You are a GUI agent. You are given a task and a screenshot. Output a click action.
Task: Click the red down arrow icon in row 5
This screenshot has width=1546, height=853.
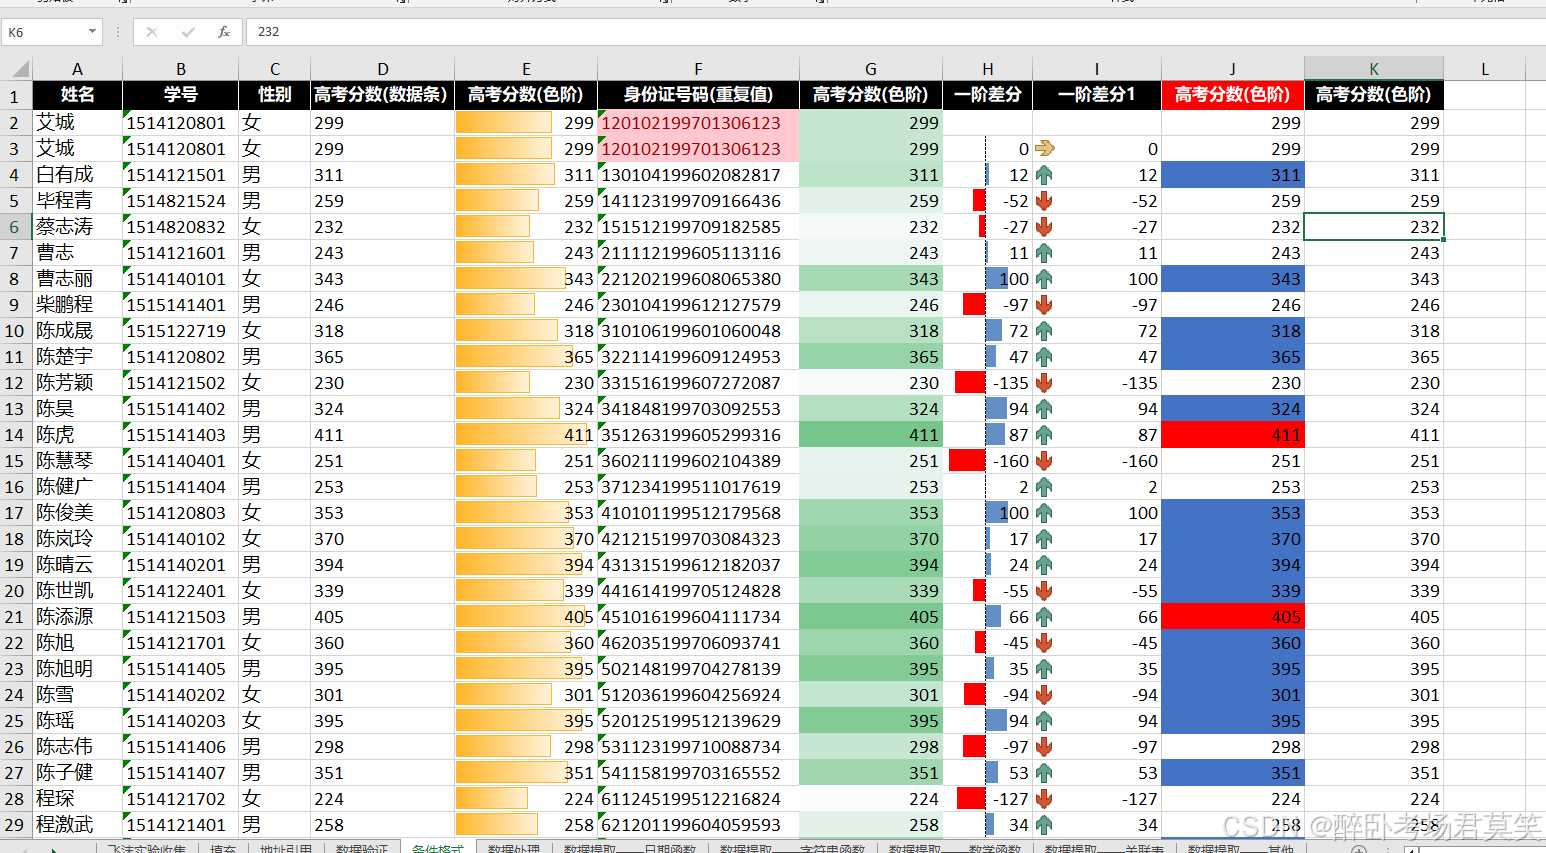click(x=1044, y=200)
